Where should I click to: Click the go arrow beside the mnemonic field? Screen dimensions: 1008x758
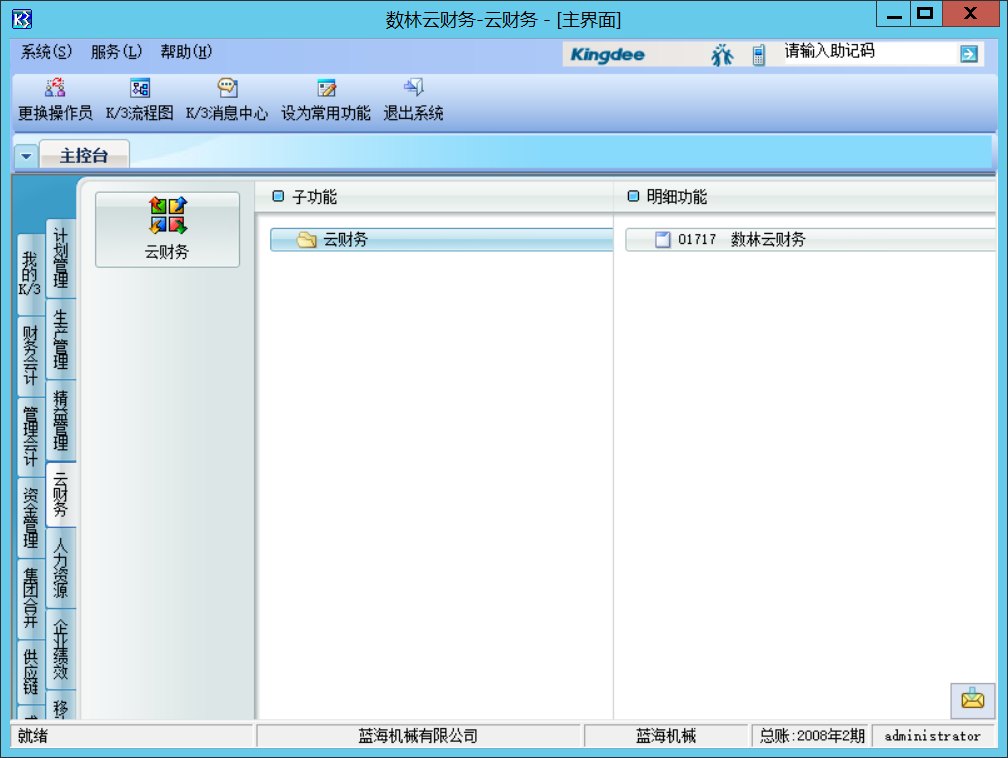pyautogui.click(x=968, y=54)
